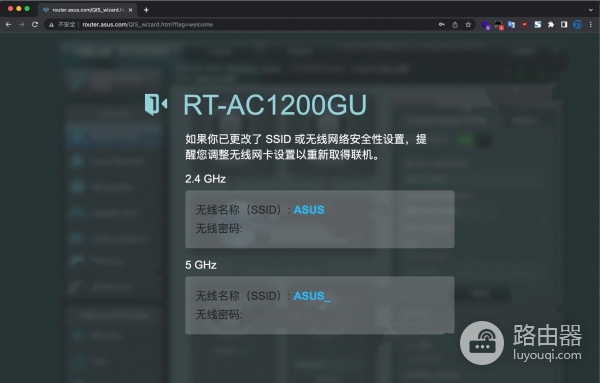Share this page from the address bar
The width and height of the screenshot is (600, 383).
point(455,24)
